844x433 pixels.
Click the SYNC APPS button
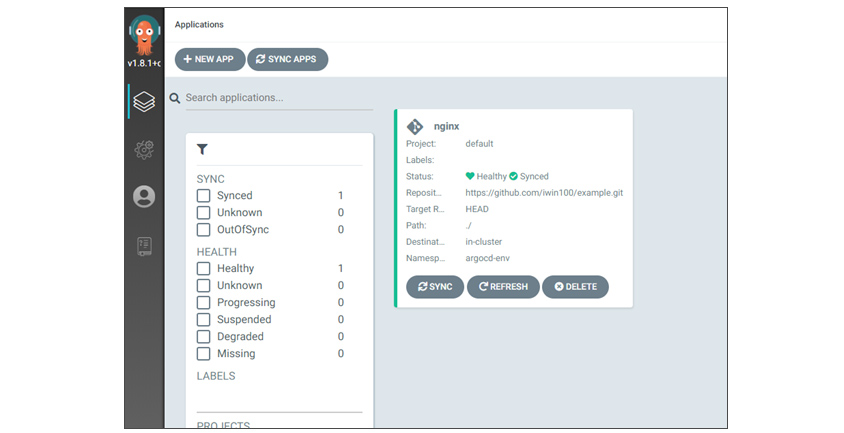287,59
